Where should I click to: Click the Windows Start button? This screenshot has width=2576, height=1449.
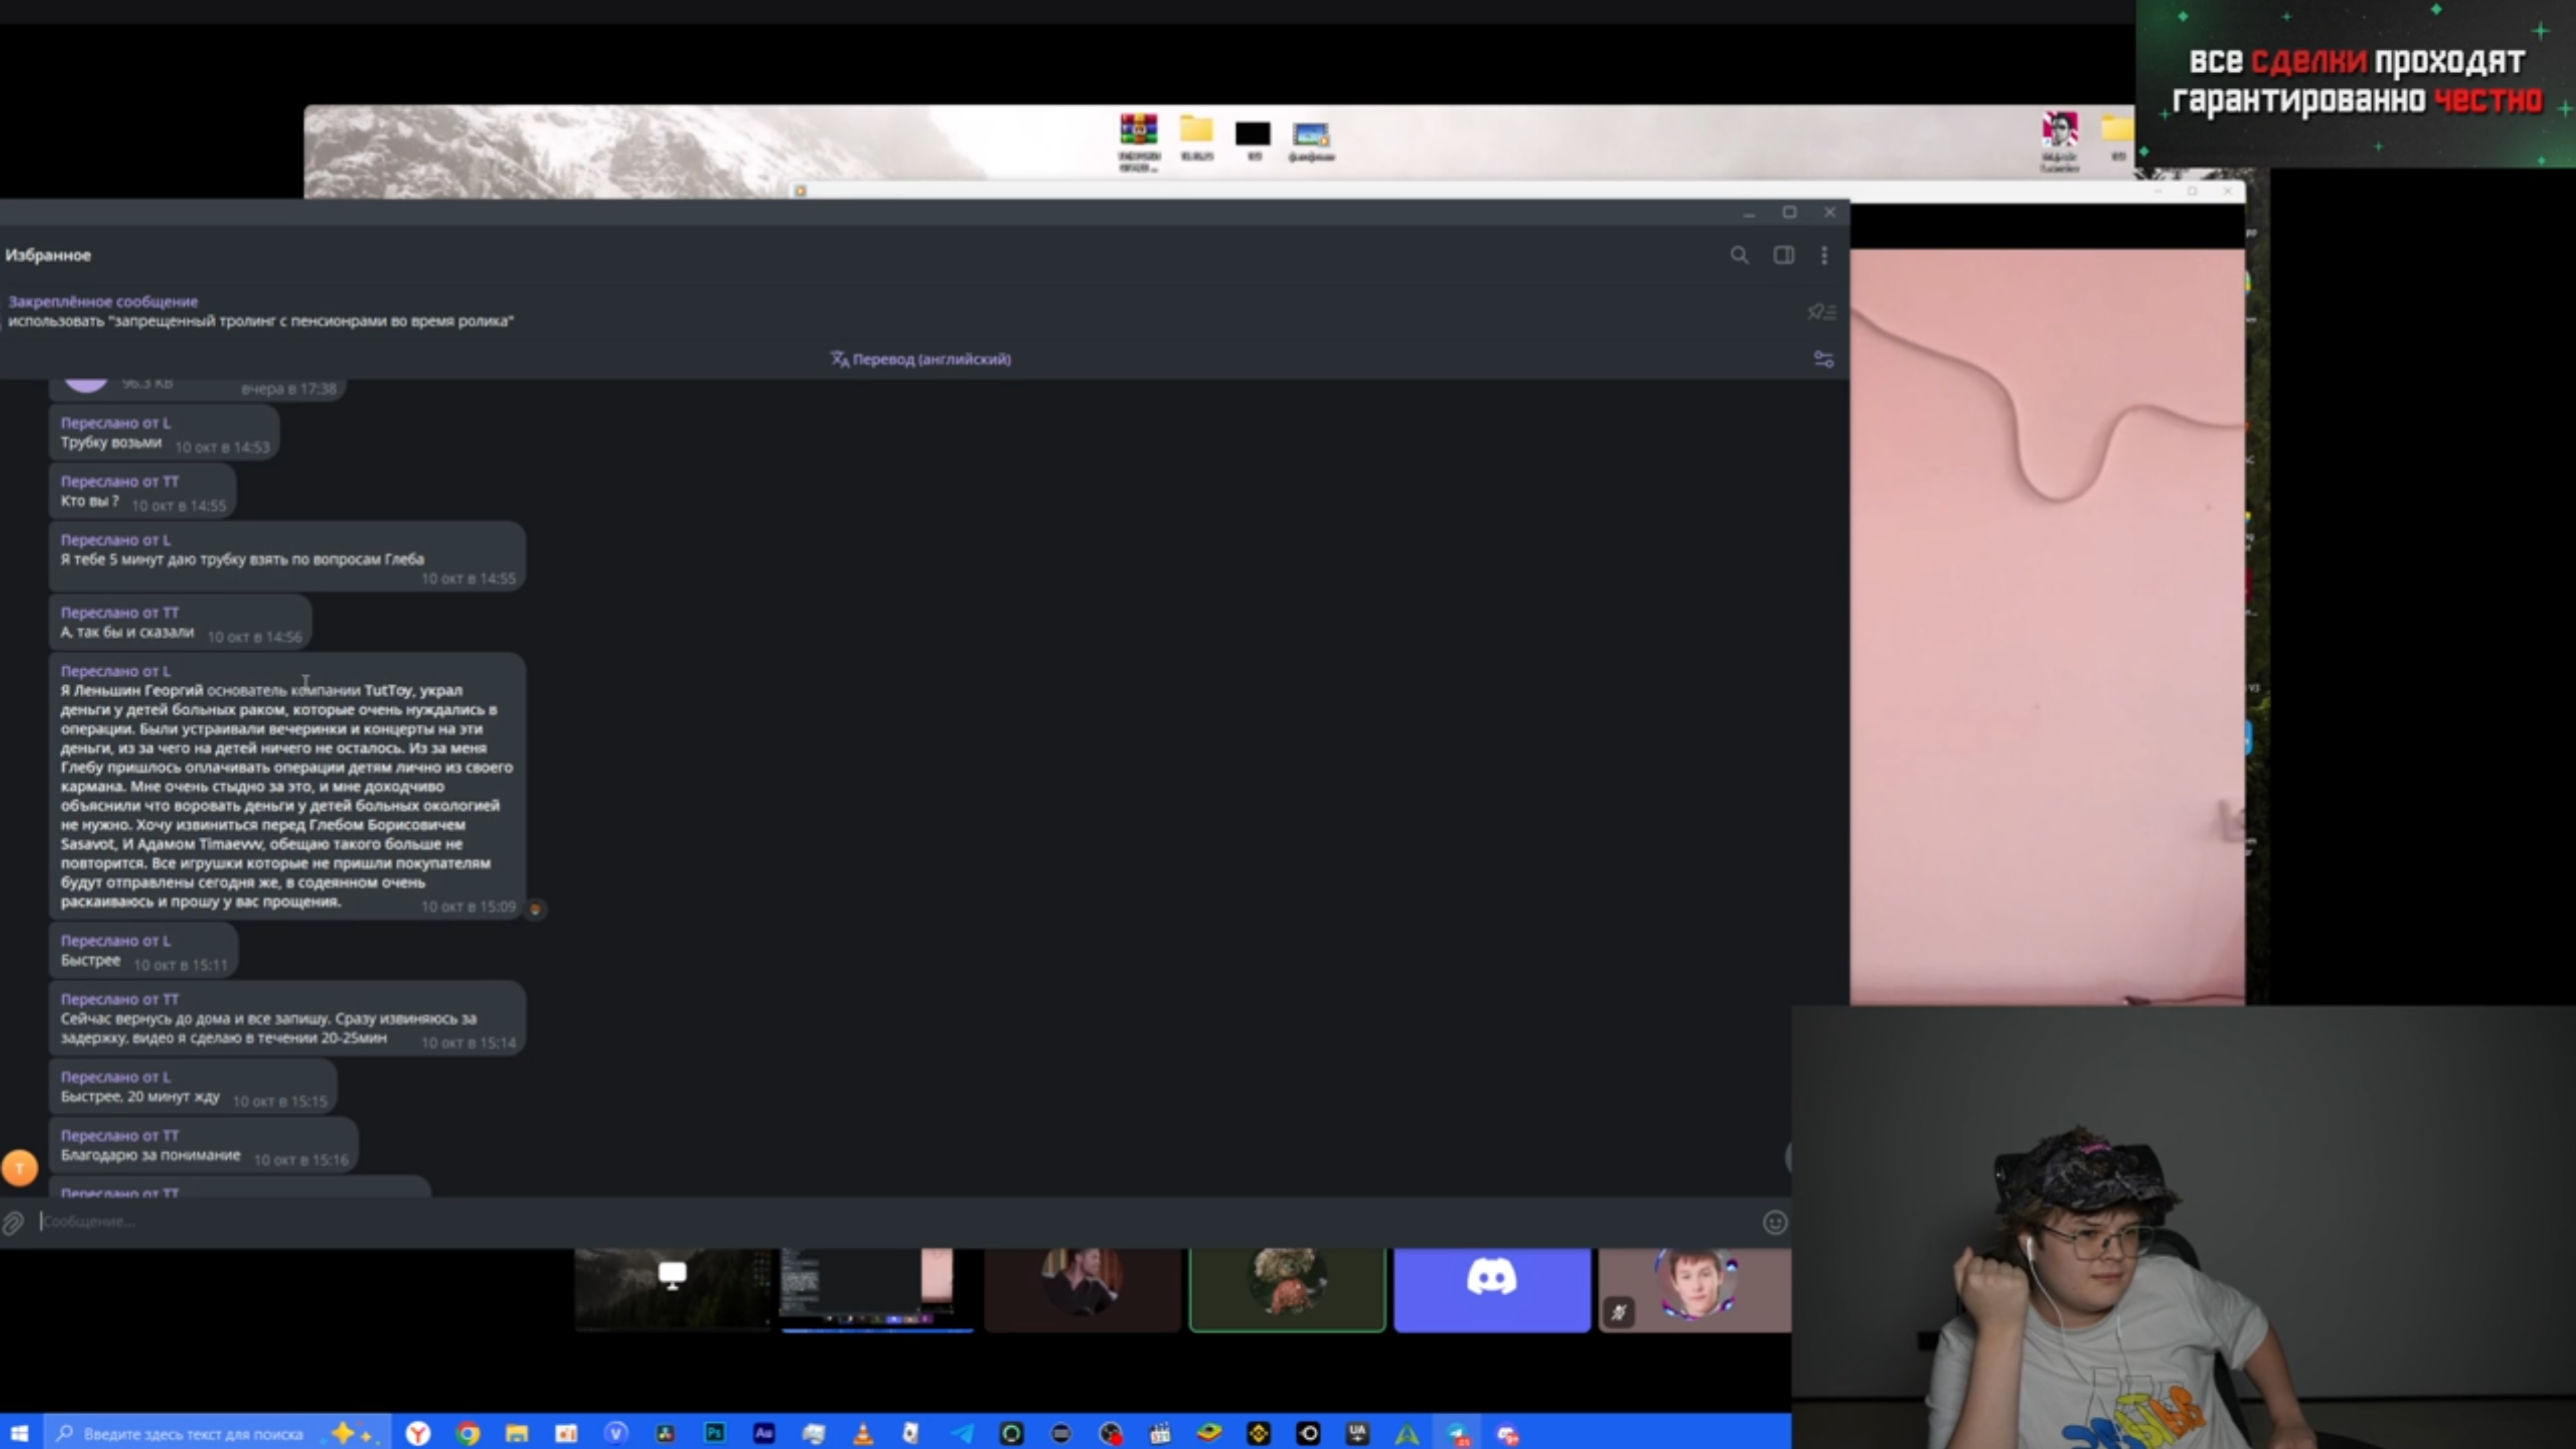[x=20, y=1434]
